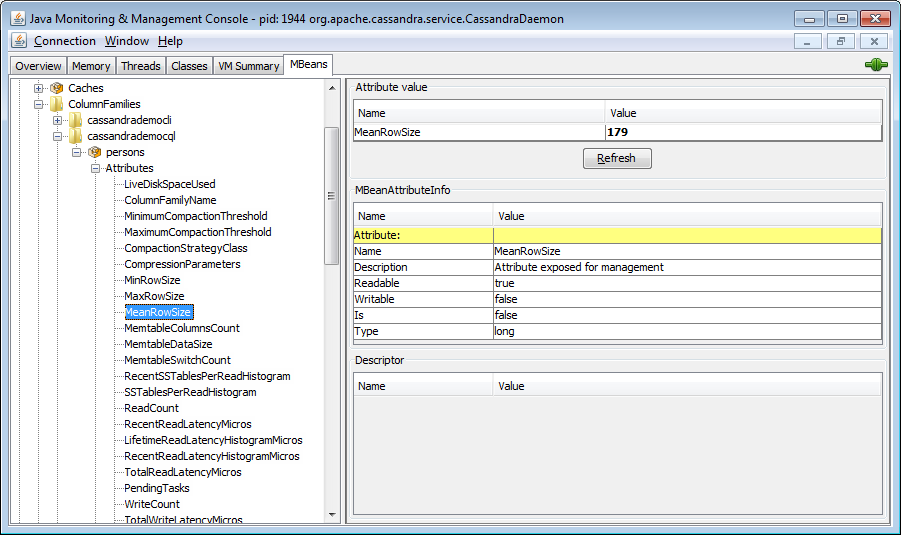The image size is (901, 535).
Task: Click the green connection status icon
Action: tap(876, 65)
